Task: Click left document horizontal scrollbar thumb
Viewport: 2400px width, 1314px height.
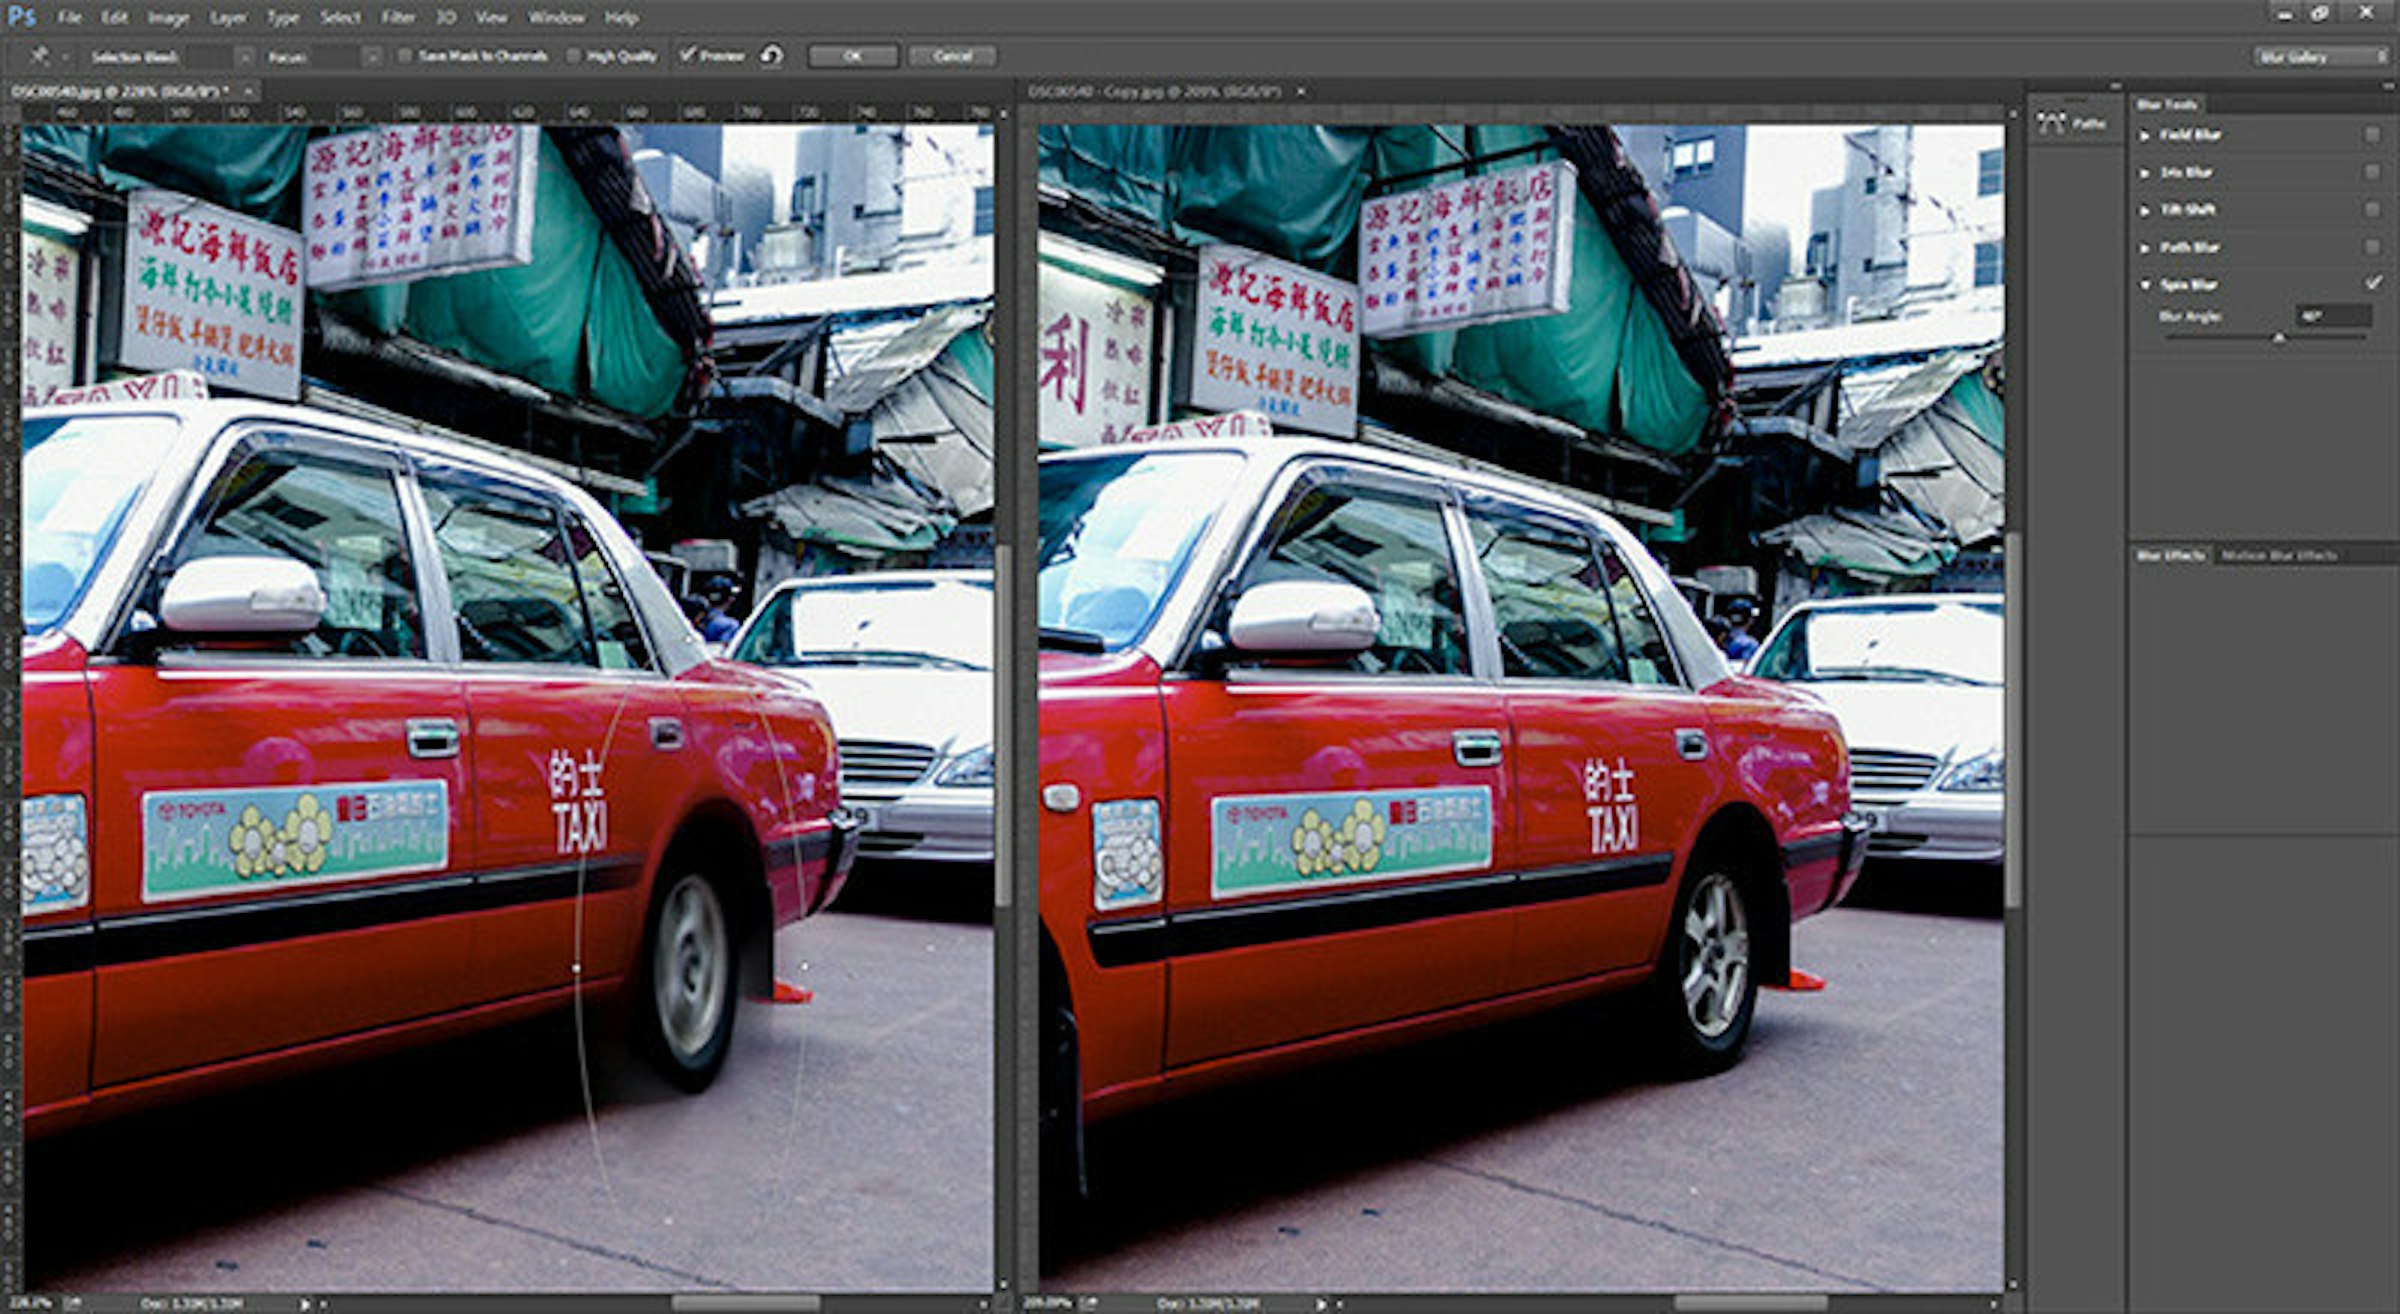Action: (x=746, y=1303)
